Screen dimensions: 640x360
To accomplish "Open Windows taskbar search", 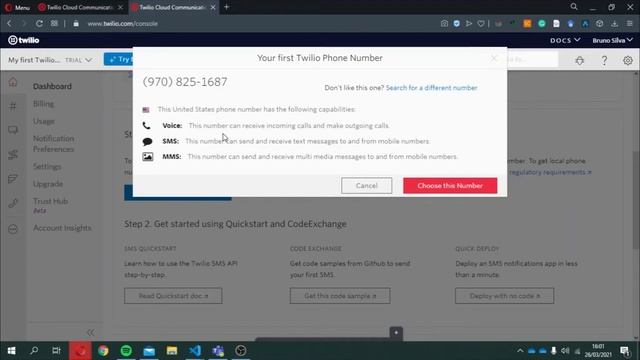I will point(34,351).
